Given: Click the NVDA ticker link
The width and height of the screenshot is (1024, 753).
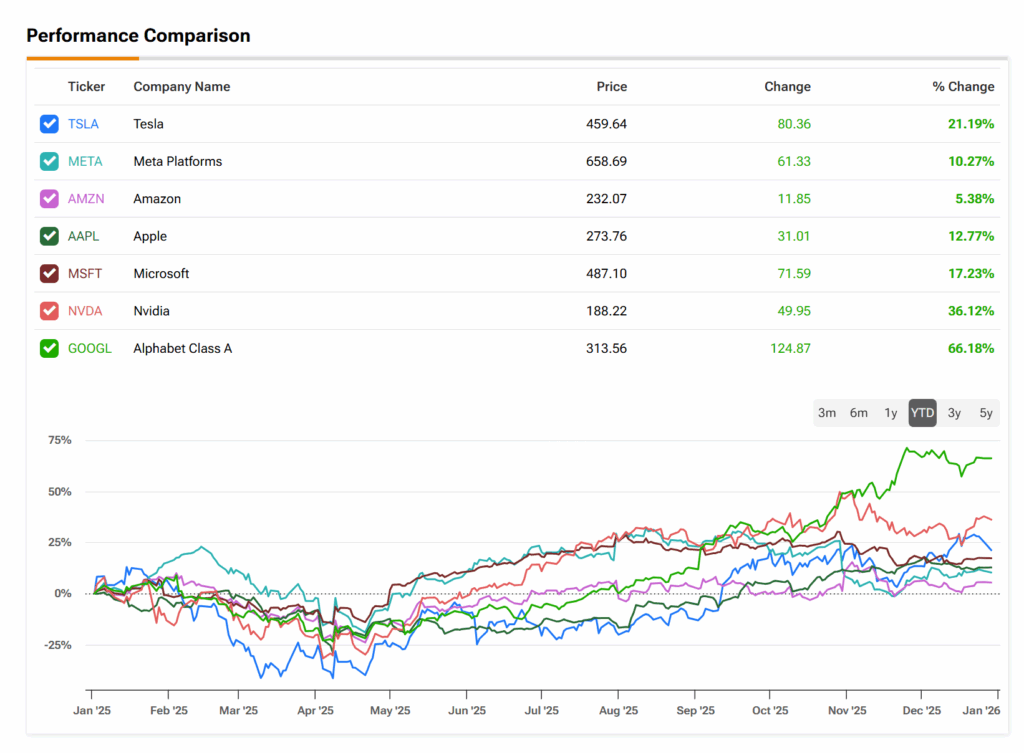Looking at the screenshot, I should click(x=85, y=311).
